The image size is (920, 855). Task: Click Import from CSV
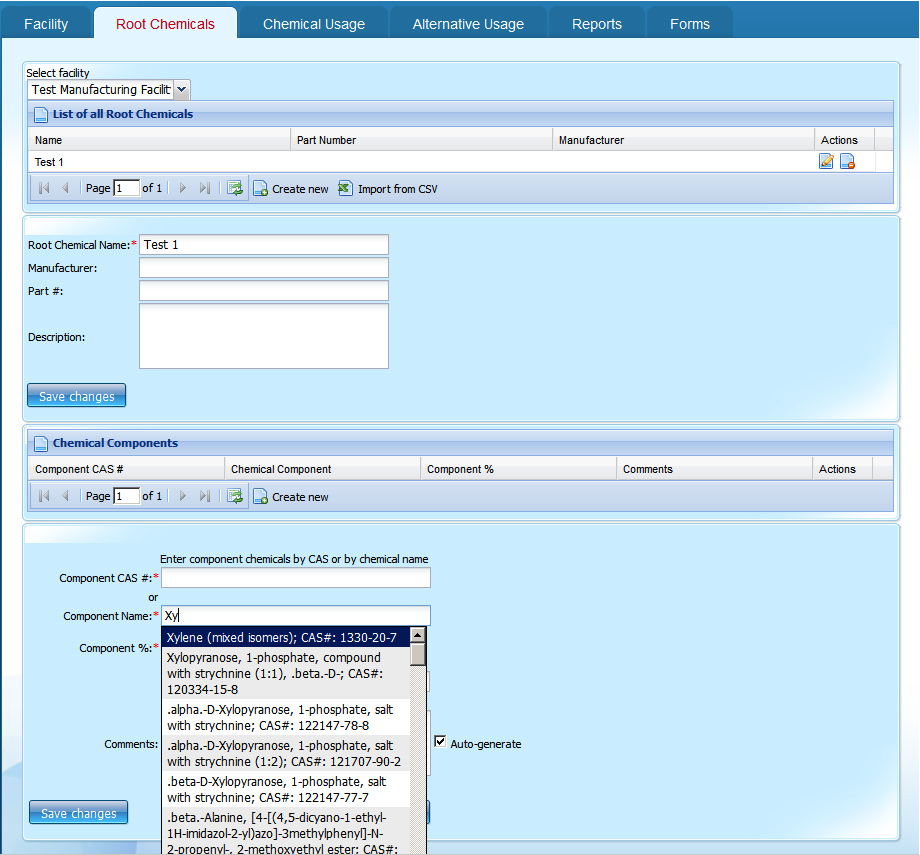[388, 189]
